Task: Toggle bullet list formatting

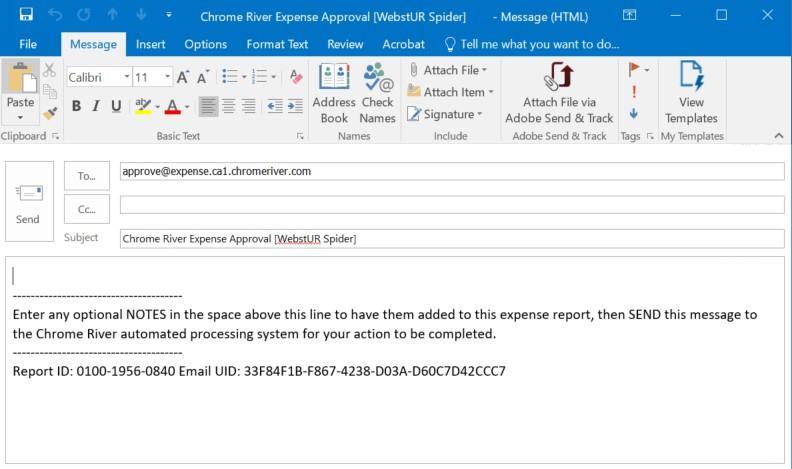Action: point(230,77)
